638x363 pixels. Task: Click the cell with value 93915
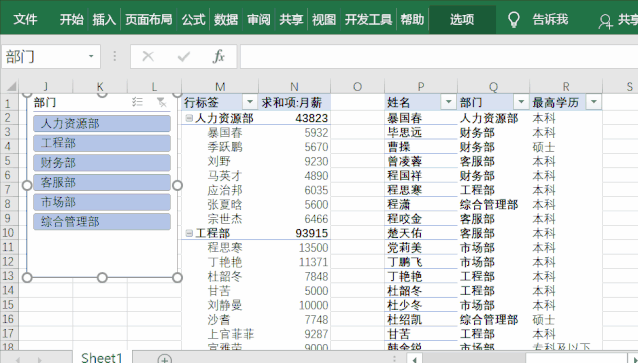point(295,233)
